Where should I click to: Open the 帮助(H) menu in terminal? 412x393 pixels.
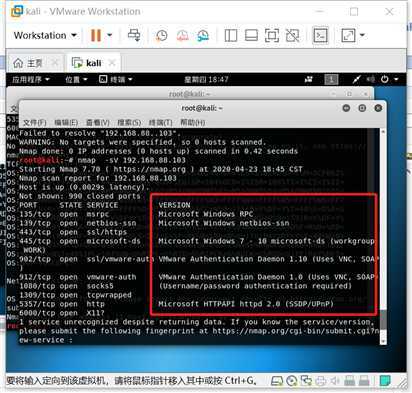(x=192, y=123)
